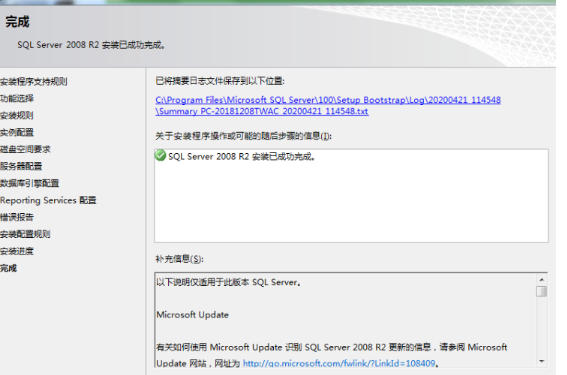Click the 补充信息(S) label

[x=179, y=259]
